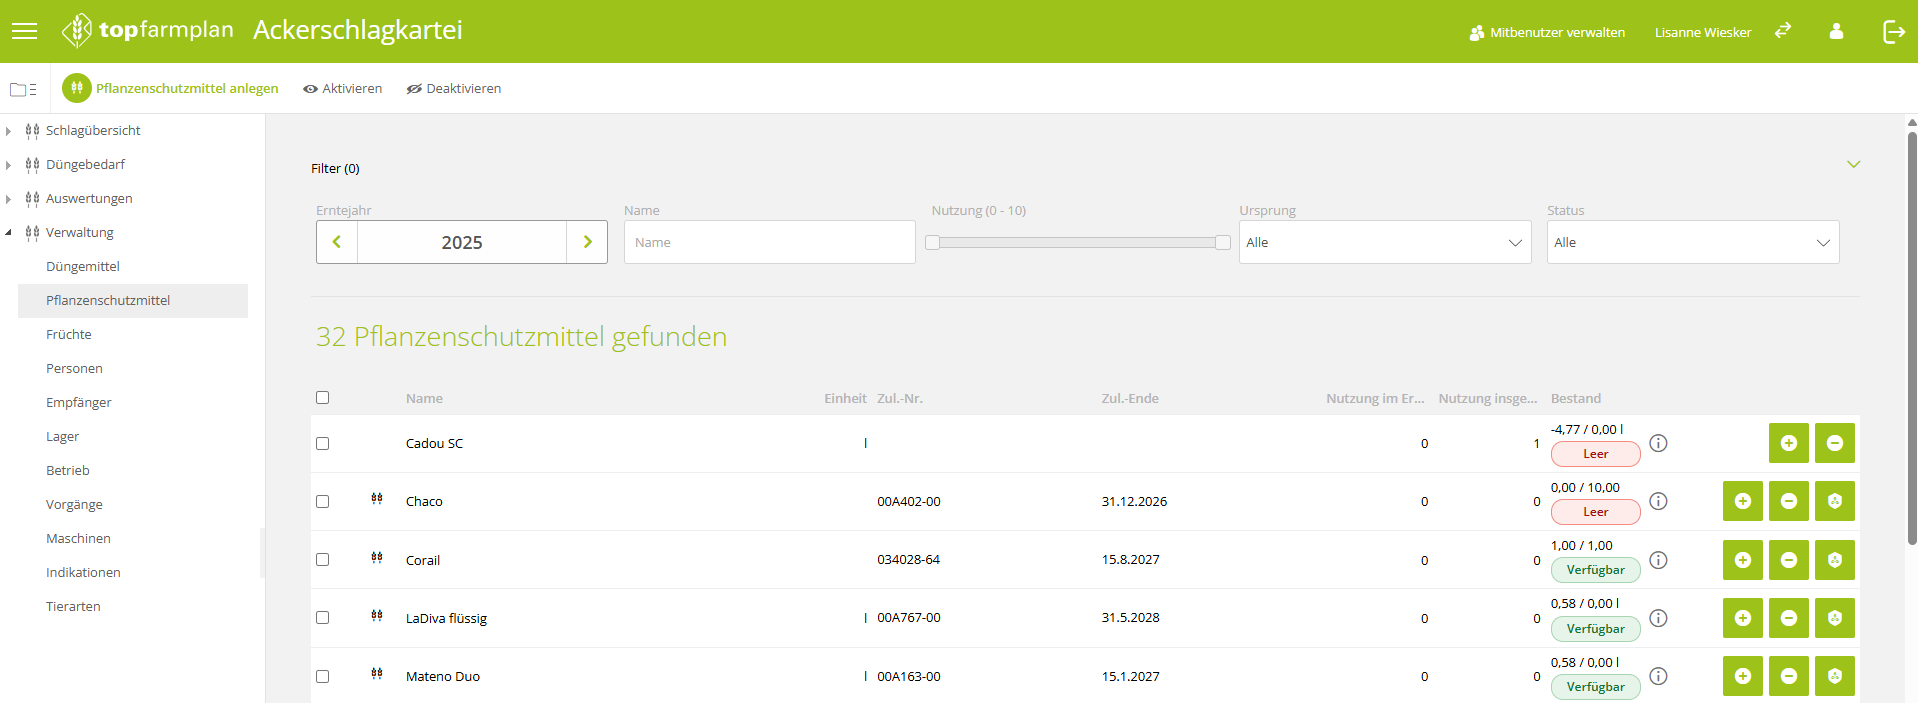Click the third green action icon for Chaco
This screenshot has height=703, width=1918.
(1835, 501)
